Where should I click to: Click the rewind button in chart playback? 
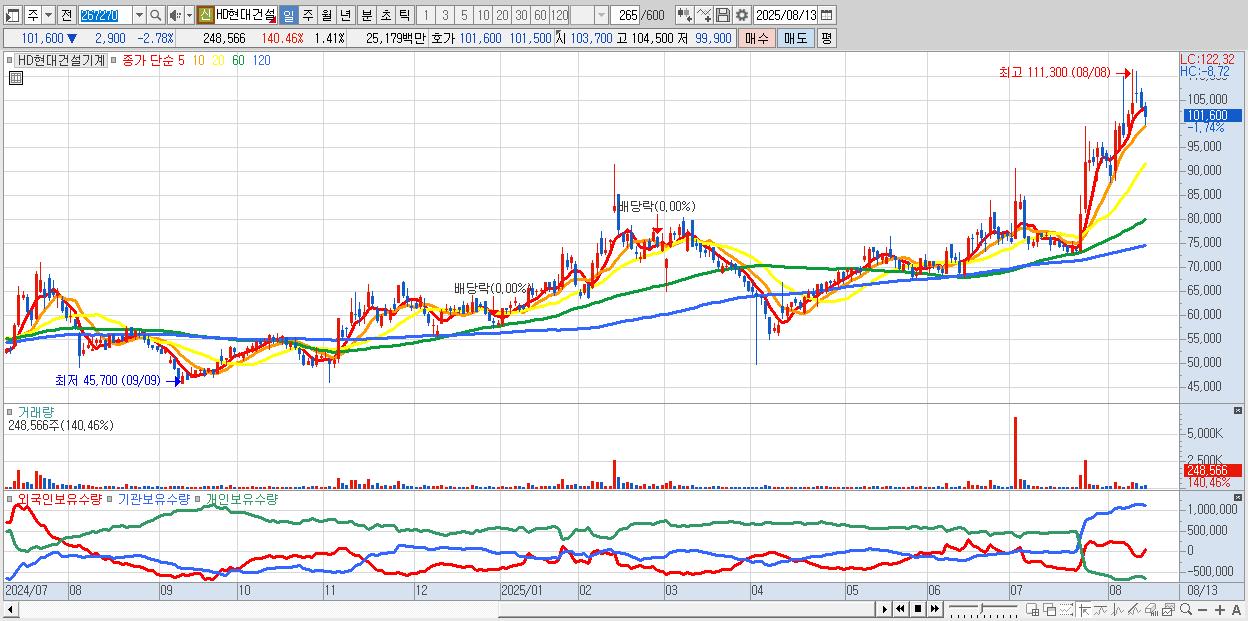(901, 609)
